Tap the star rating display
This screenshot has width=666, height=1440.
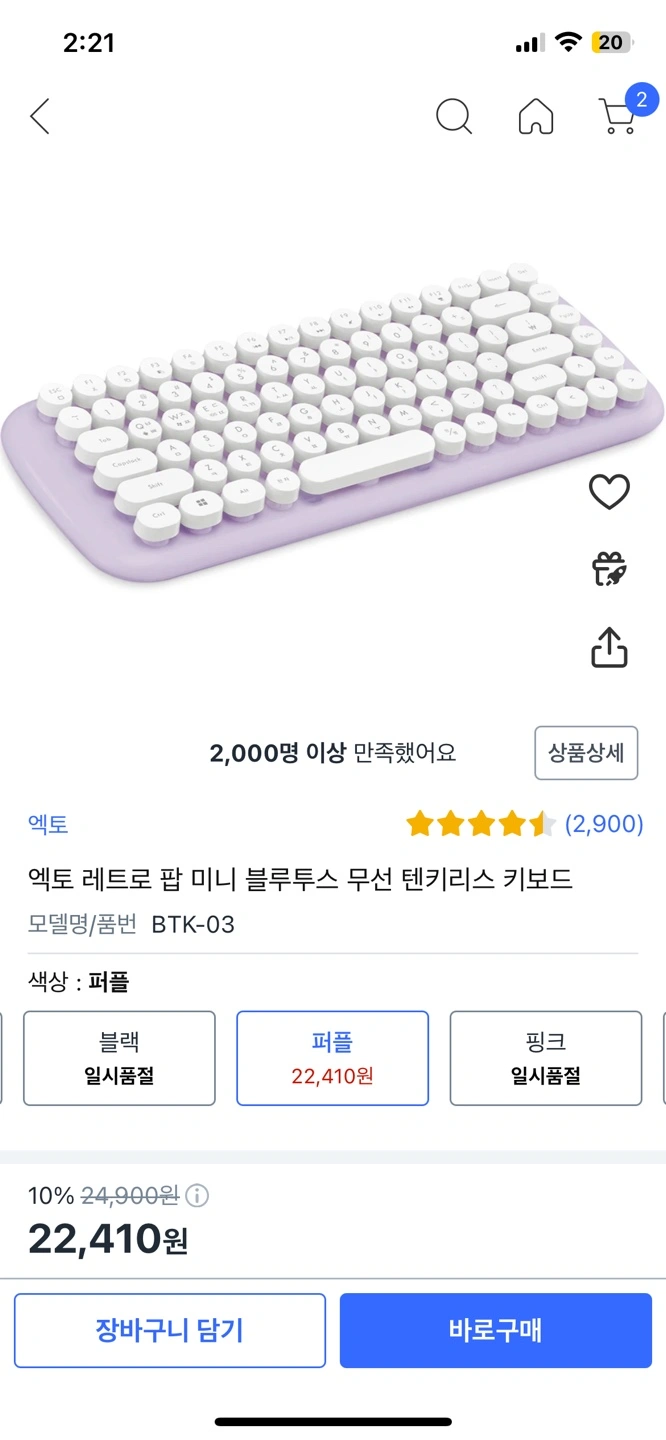tap(480, 825)
